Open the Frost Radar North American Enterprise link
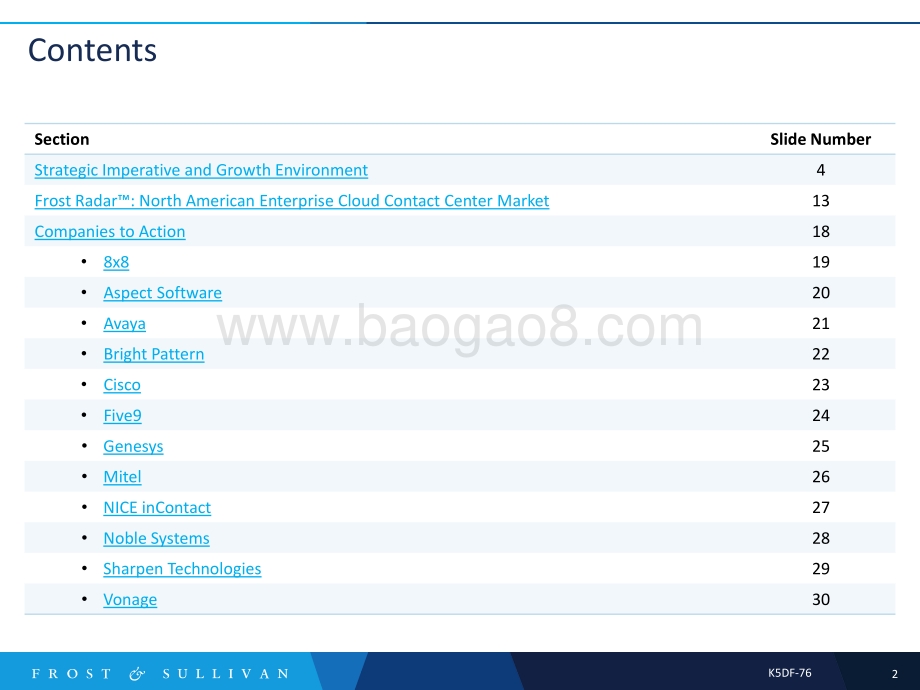The image size is (920, 690). (292, 201)
